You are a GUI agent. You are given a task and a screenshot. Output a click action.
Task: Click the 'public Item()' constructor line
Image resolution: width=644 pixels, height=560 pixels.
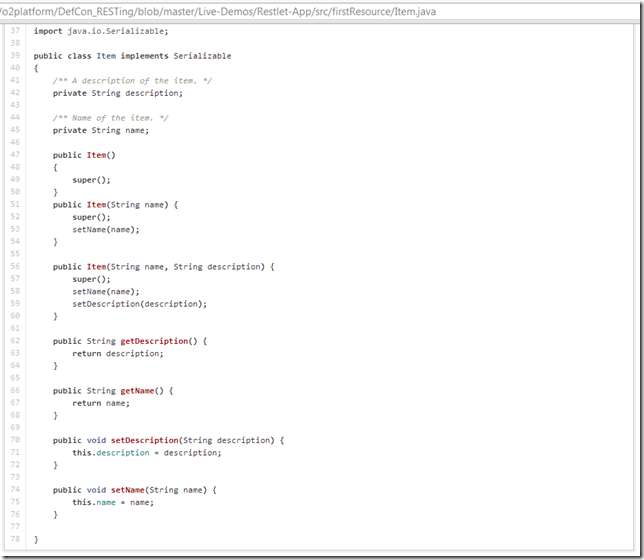point(84,155)
